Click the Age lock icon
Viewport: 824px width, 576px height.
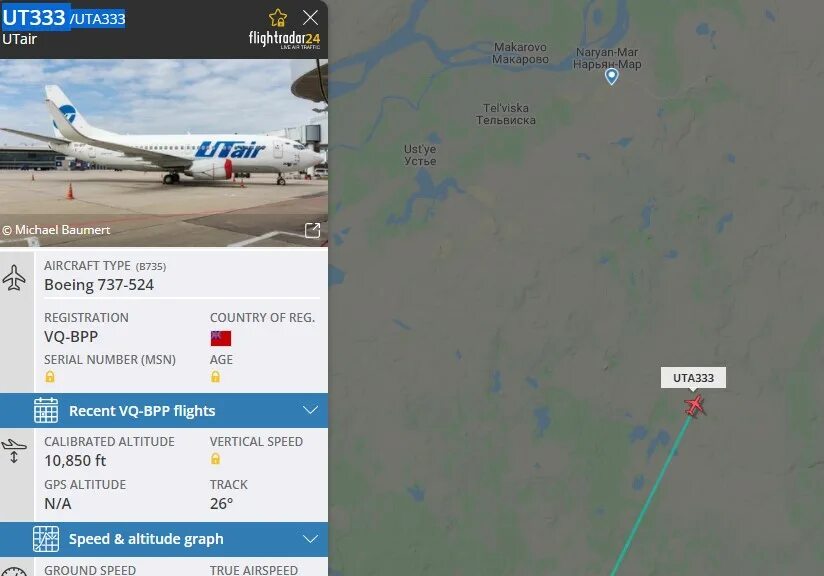pyautogui.click(x=215, y=376)
